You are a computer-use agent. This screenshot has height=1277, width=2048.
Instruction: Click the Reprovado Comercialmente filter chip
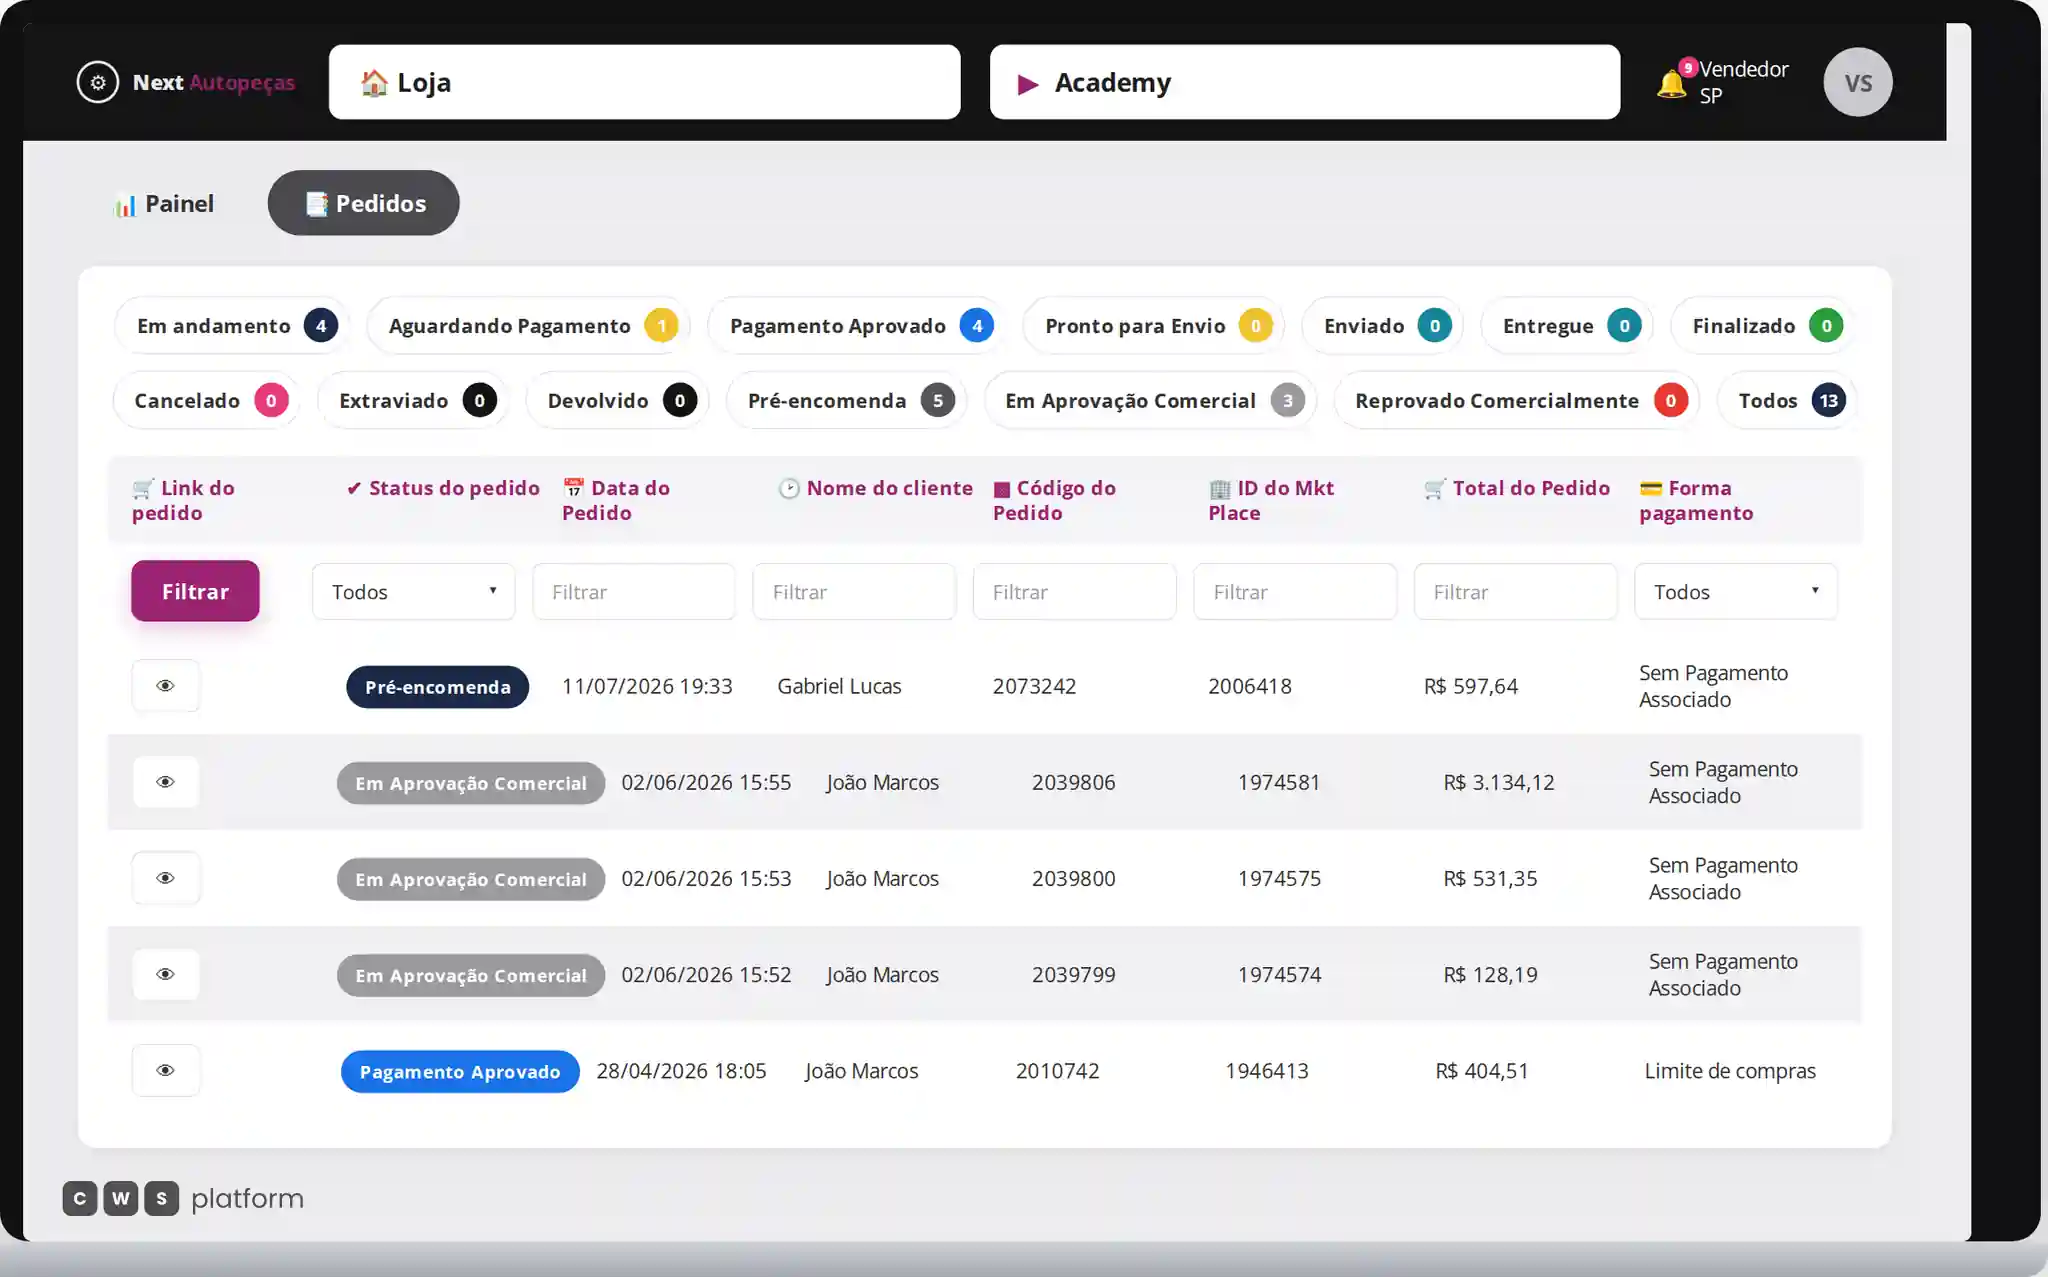(x=1517, y=401)
